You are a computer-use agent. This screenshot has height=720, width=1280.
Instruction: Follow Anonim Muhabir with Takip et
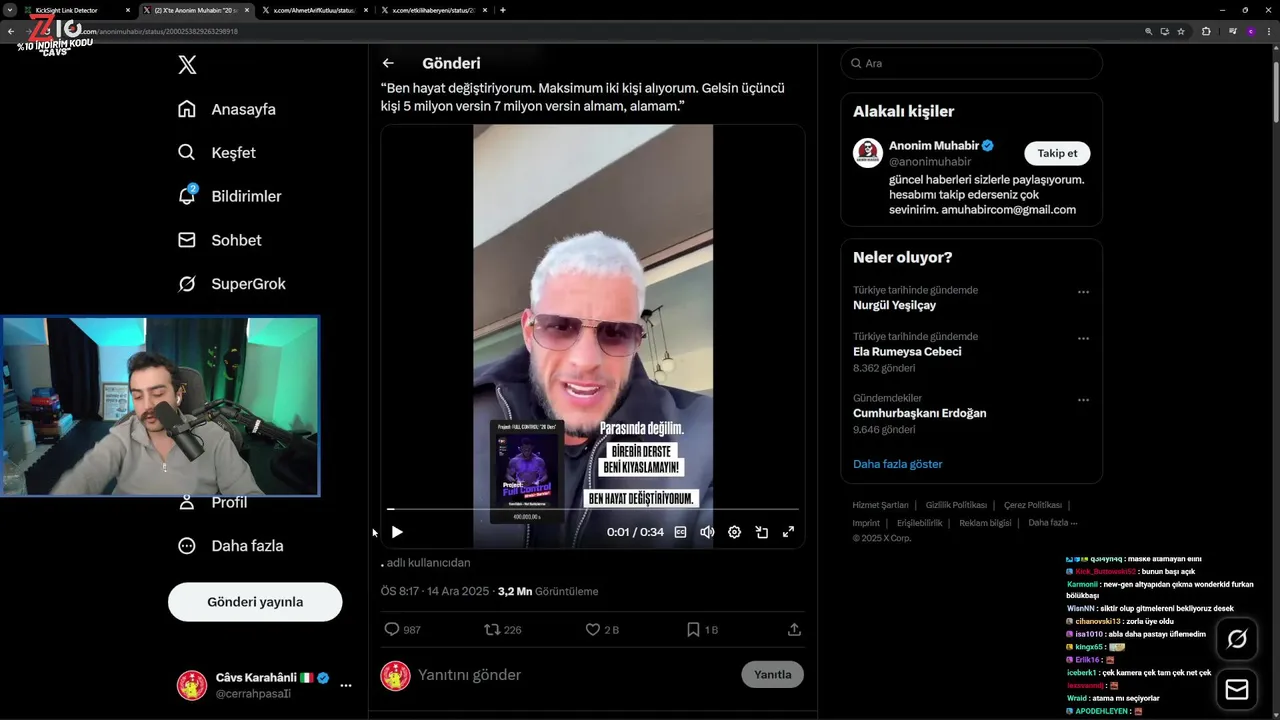[1057, 153]
